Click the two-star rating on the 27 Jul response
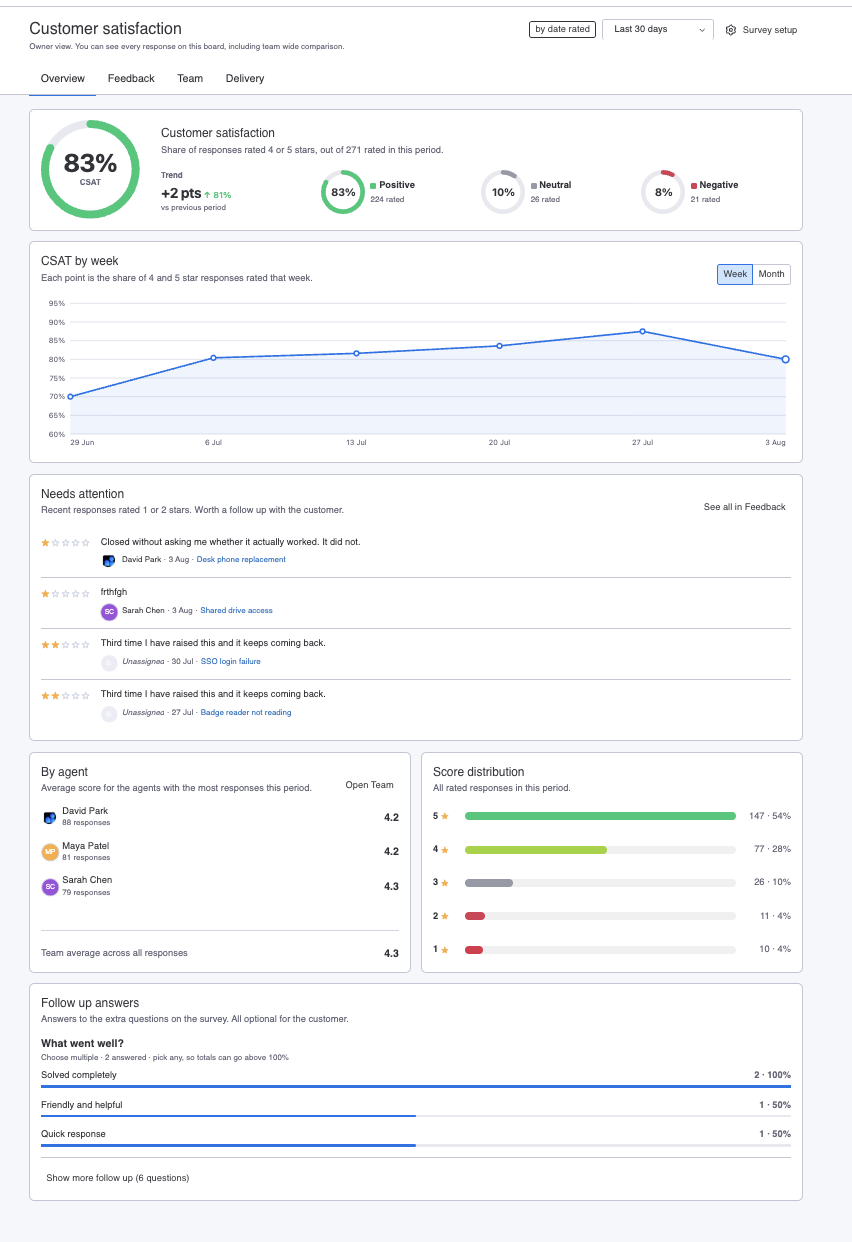This screenshot has width=852, height=1242. (65, 695)
